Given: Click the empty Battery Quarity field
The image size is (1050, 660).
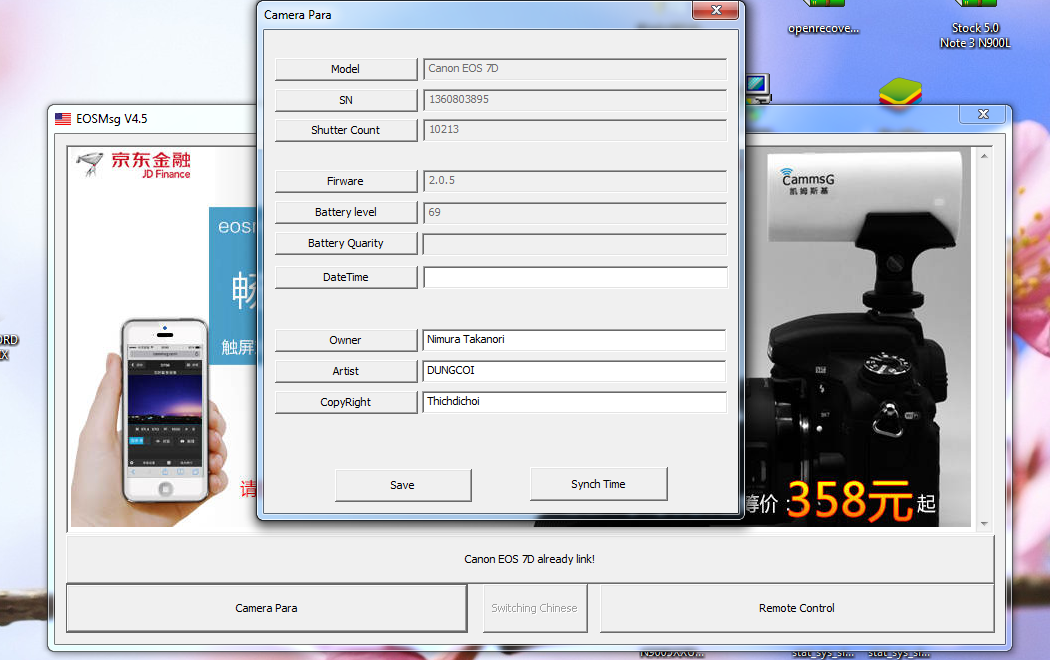Looking at the screenshot, I should 575,244.
